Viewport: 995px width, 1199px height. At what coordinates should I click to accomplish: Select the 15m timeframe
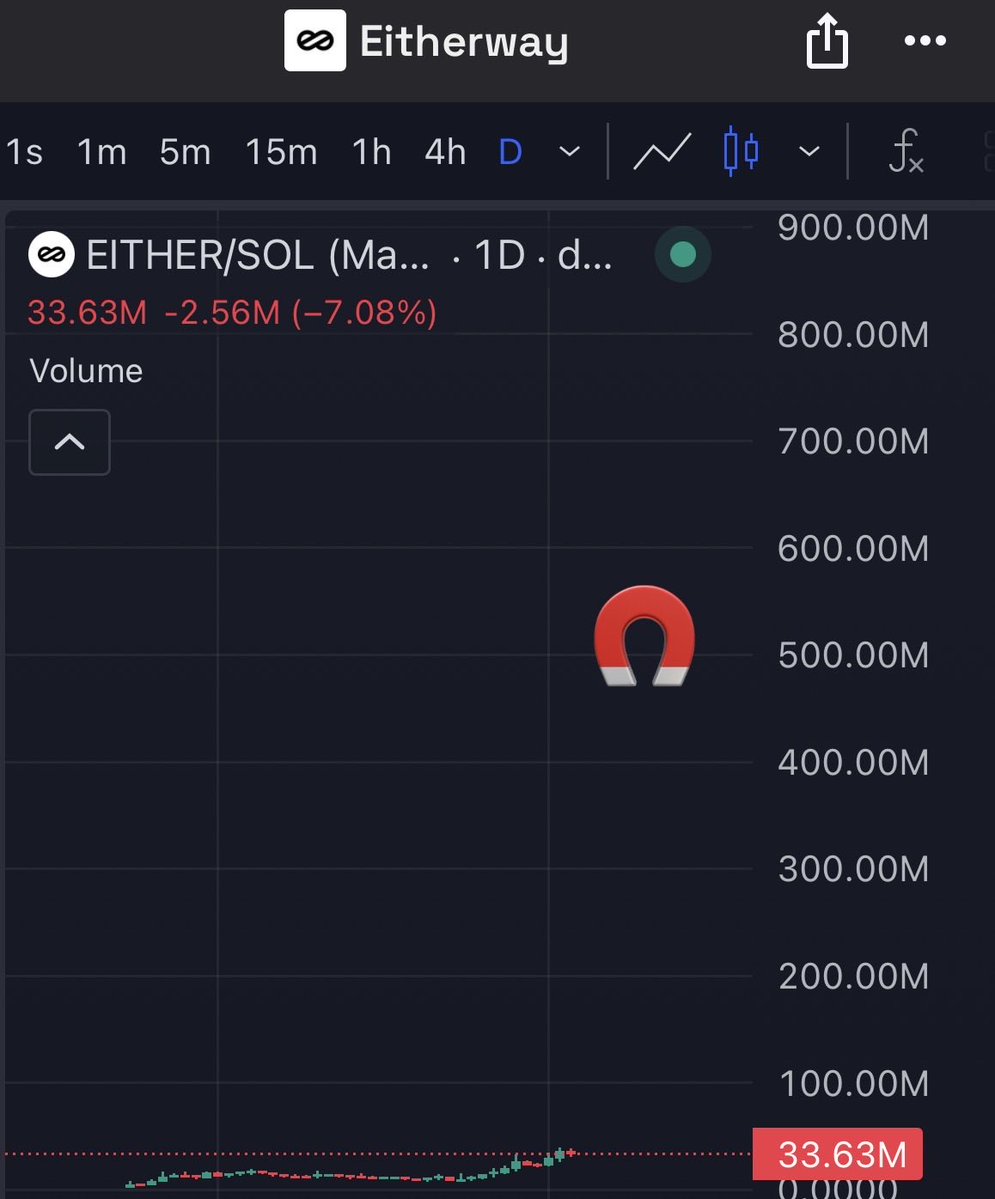pyautogui.click(x=281, y=151)
